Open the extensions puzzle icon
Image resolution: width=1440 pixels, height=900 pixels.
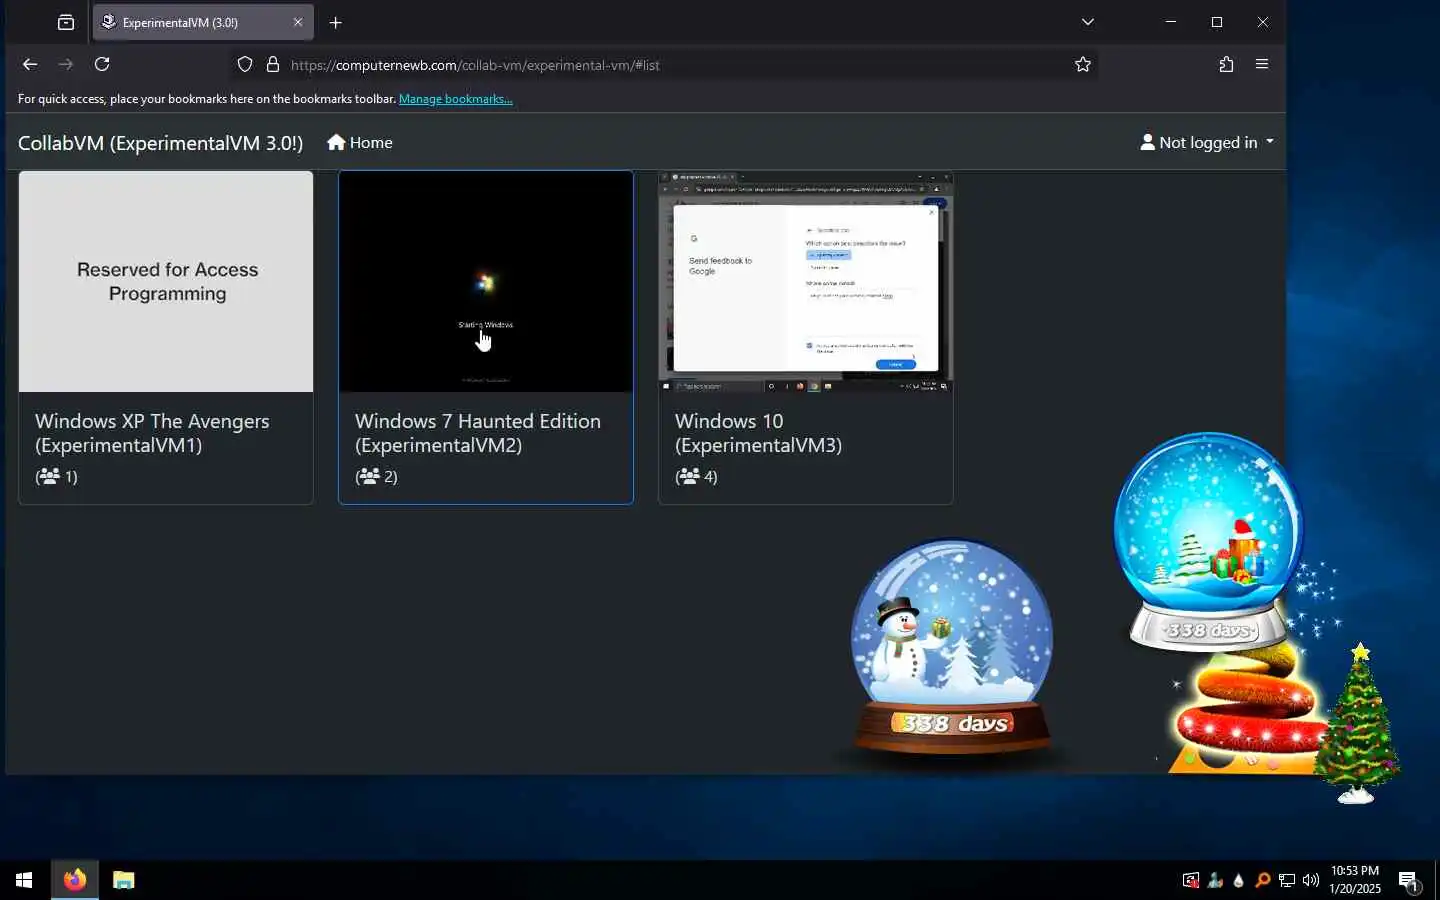click(x=1226, y=64)
